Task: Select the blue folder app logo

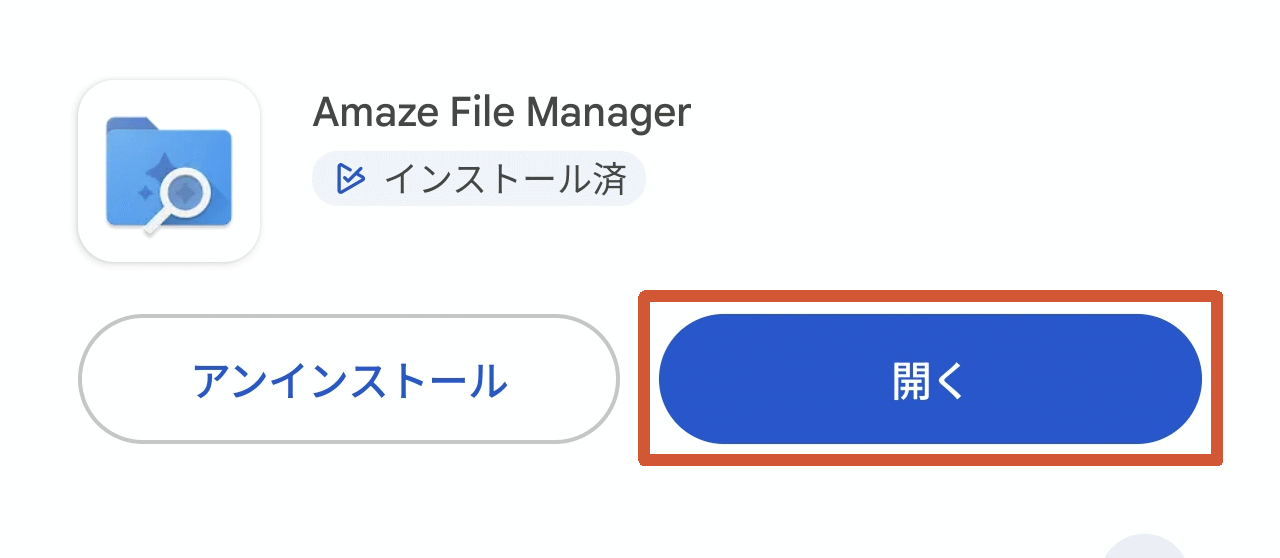Action: [168, 171]
